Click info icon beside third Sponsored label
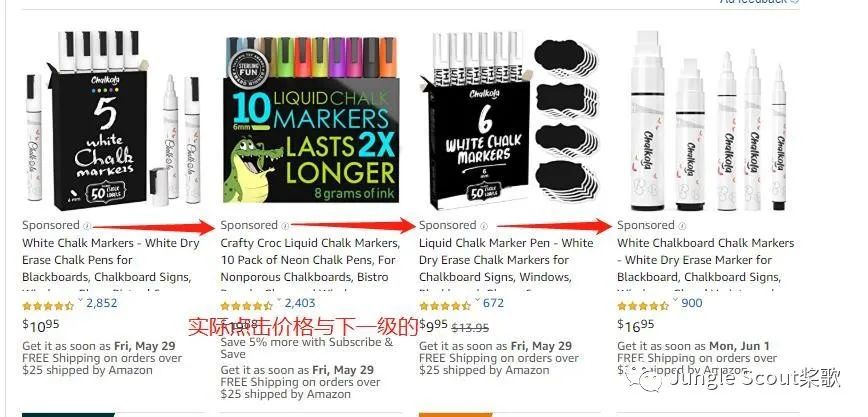 484,226
